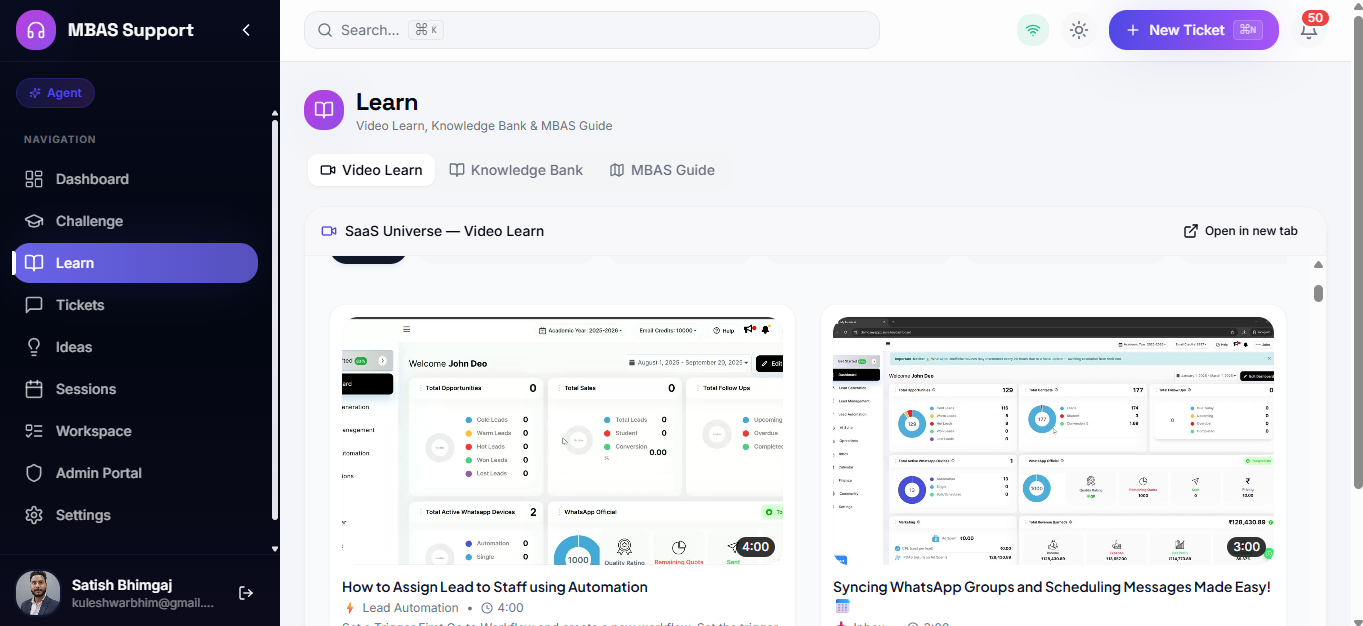The height and width of the screenshot is (626, 1363).
Task: Collapse the sidebar with the chevron arrow
Action: point(246,30)
